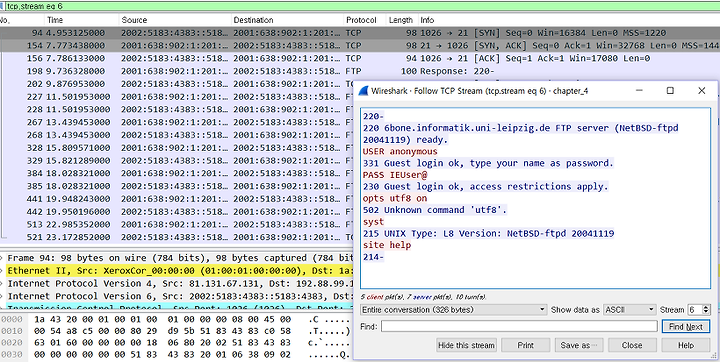Click the display filter bookmark icon

(2, 6)
